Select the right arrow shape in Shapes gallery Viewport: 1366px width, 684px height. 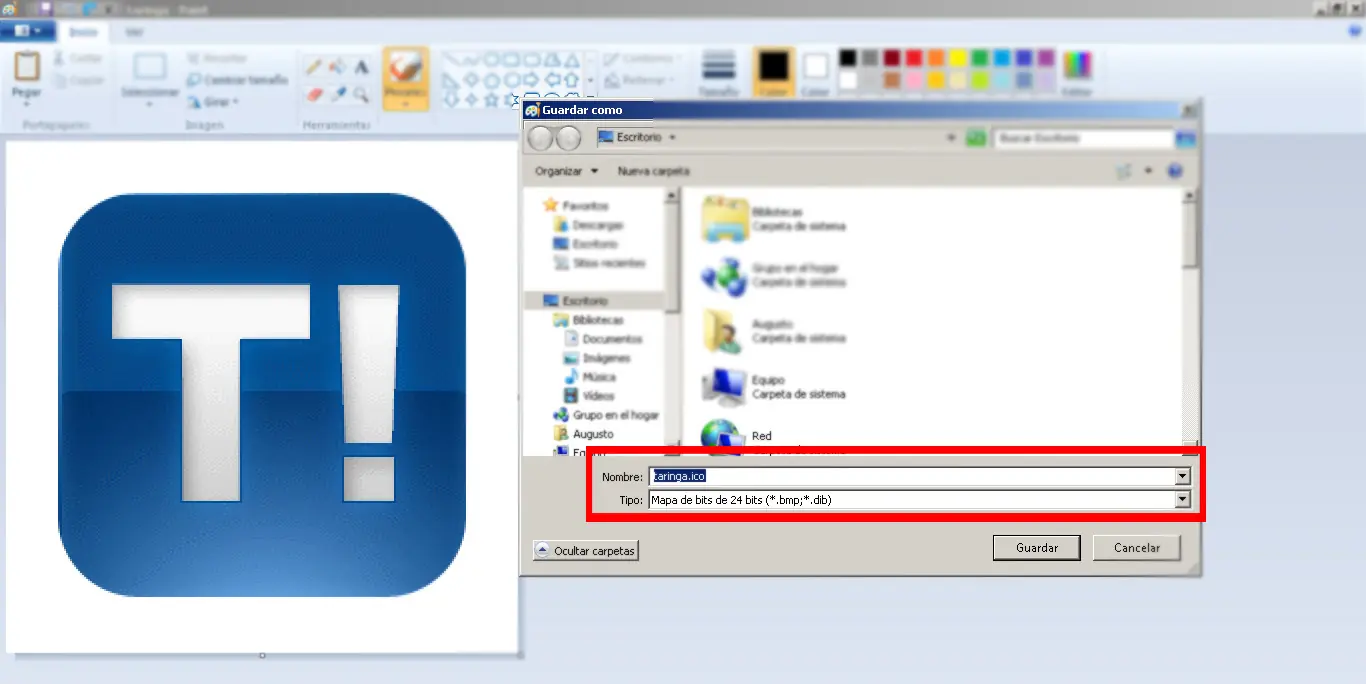[531, 79]
